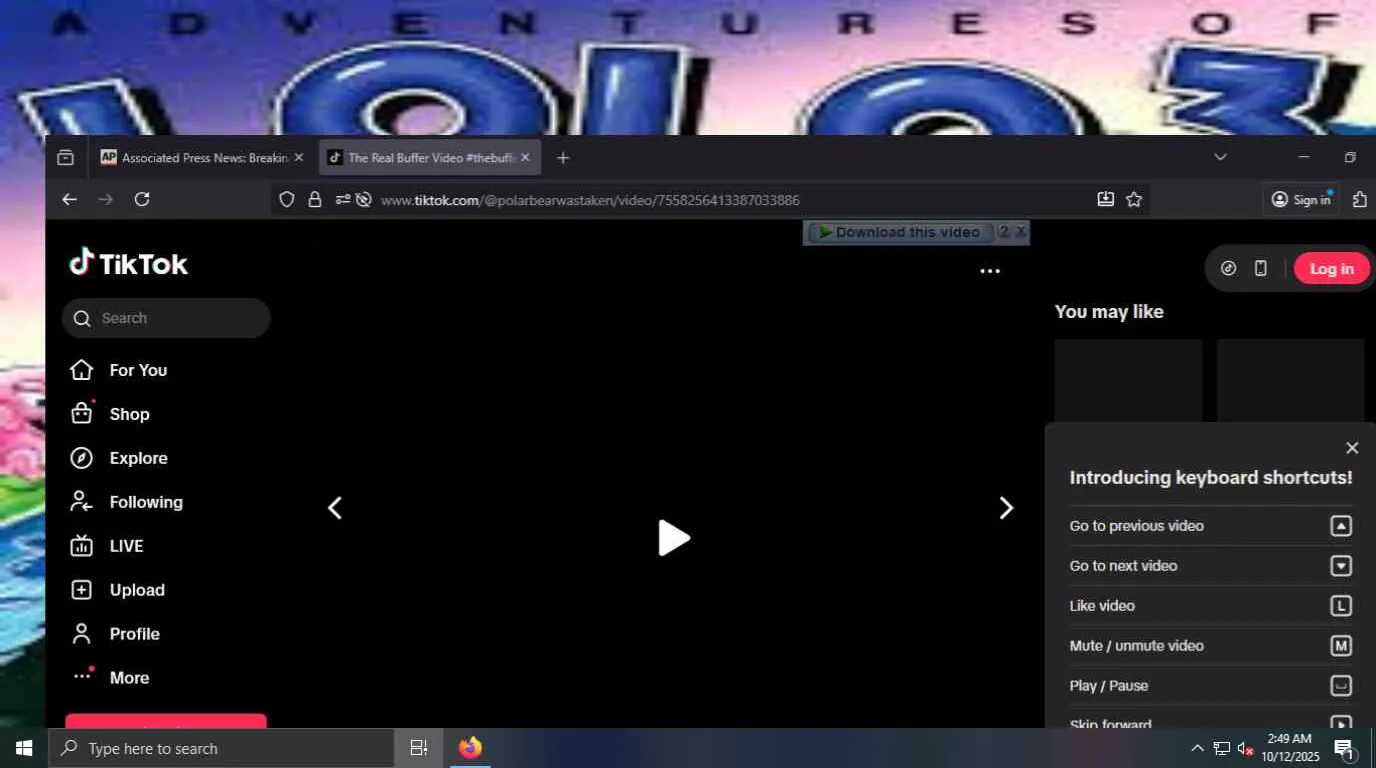Expand the list all tabs dropdown
1376x768 pixels.
1220,157
